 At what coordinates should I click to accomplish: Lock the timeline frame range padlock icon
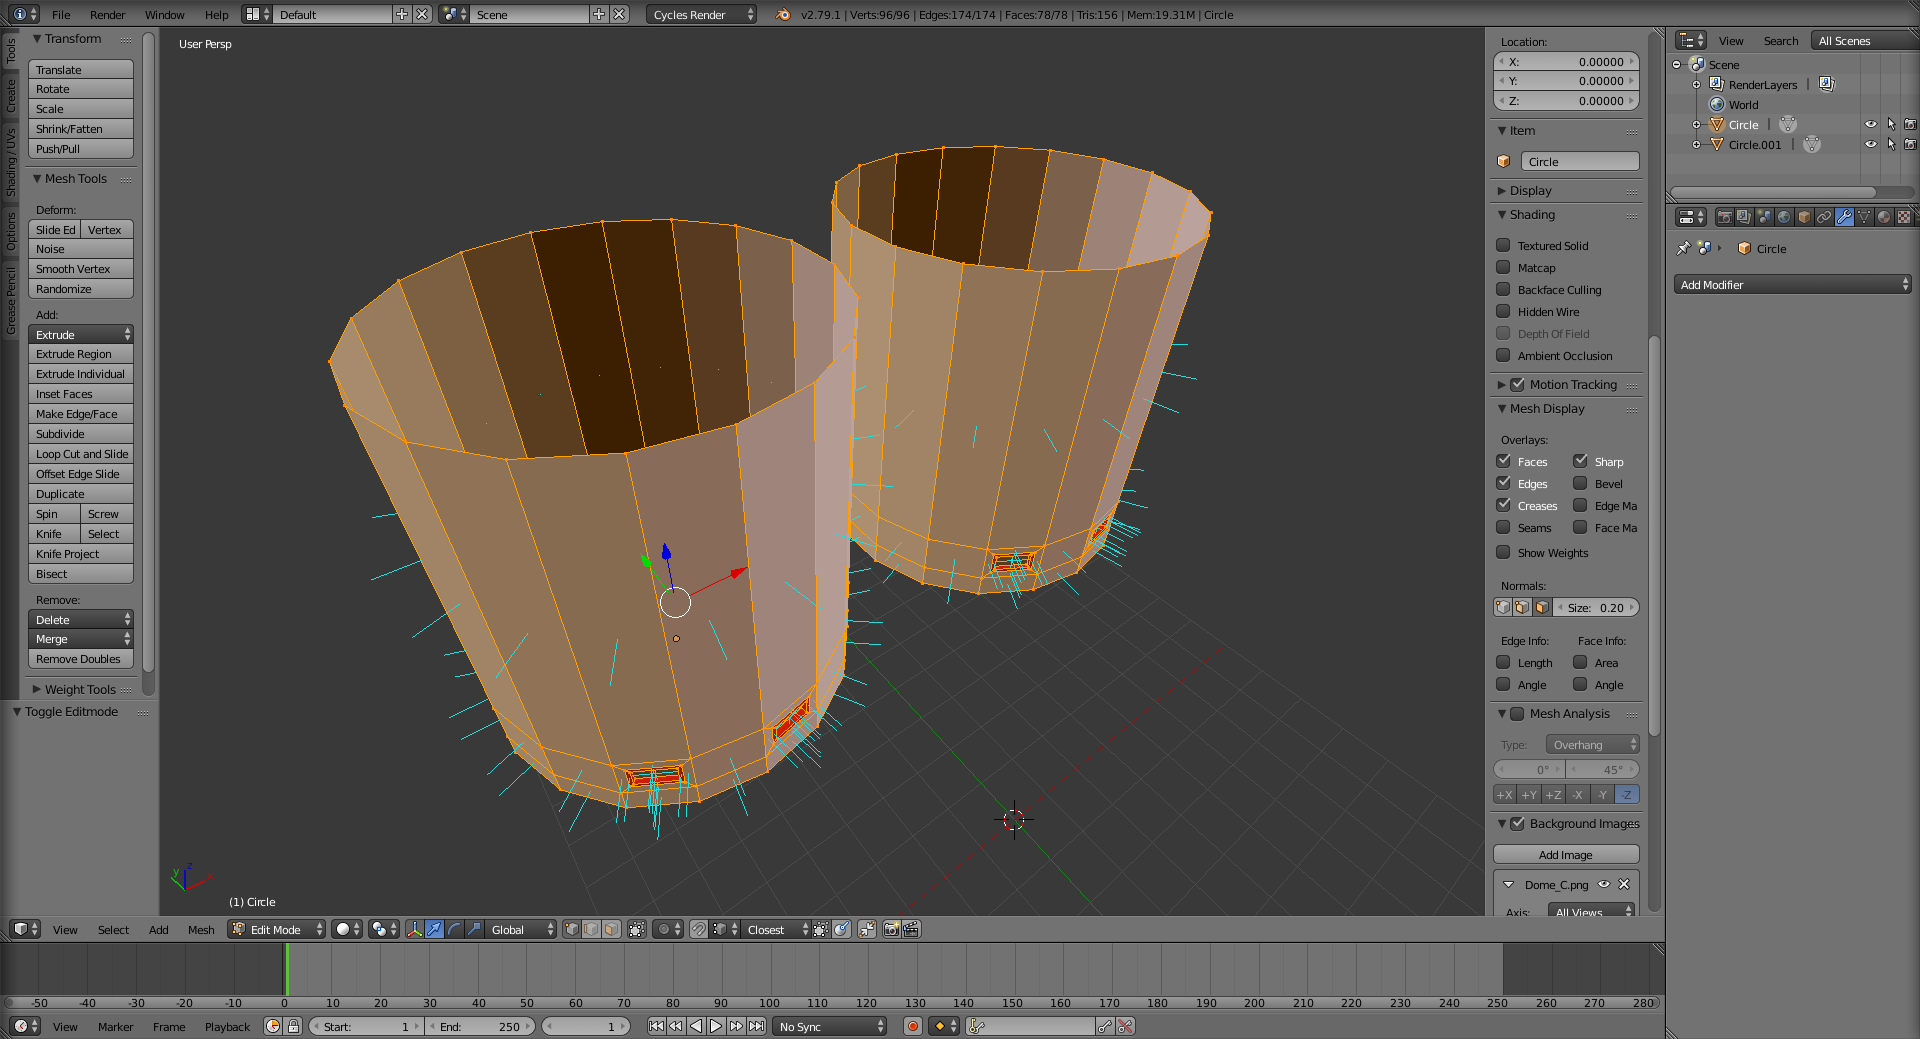click(293, 1026)
